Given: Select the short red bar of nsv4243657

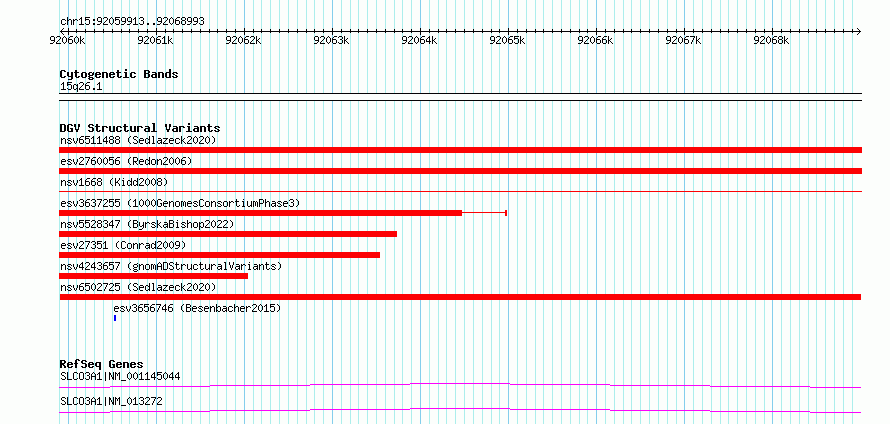Looking at the screenshot, I should [x=154, y=276].
